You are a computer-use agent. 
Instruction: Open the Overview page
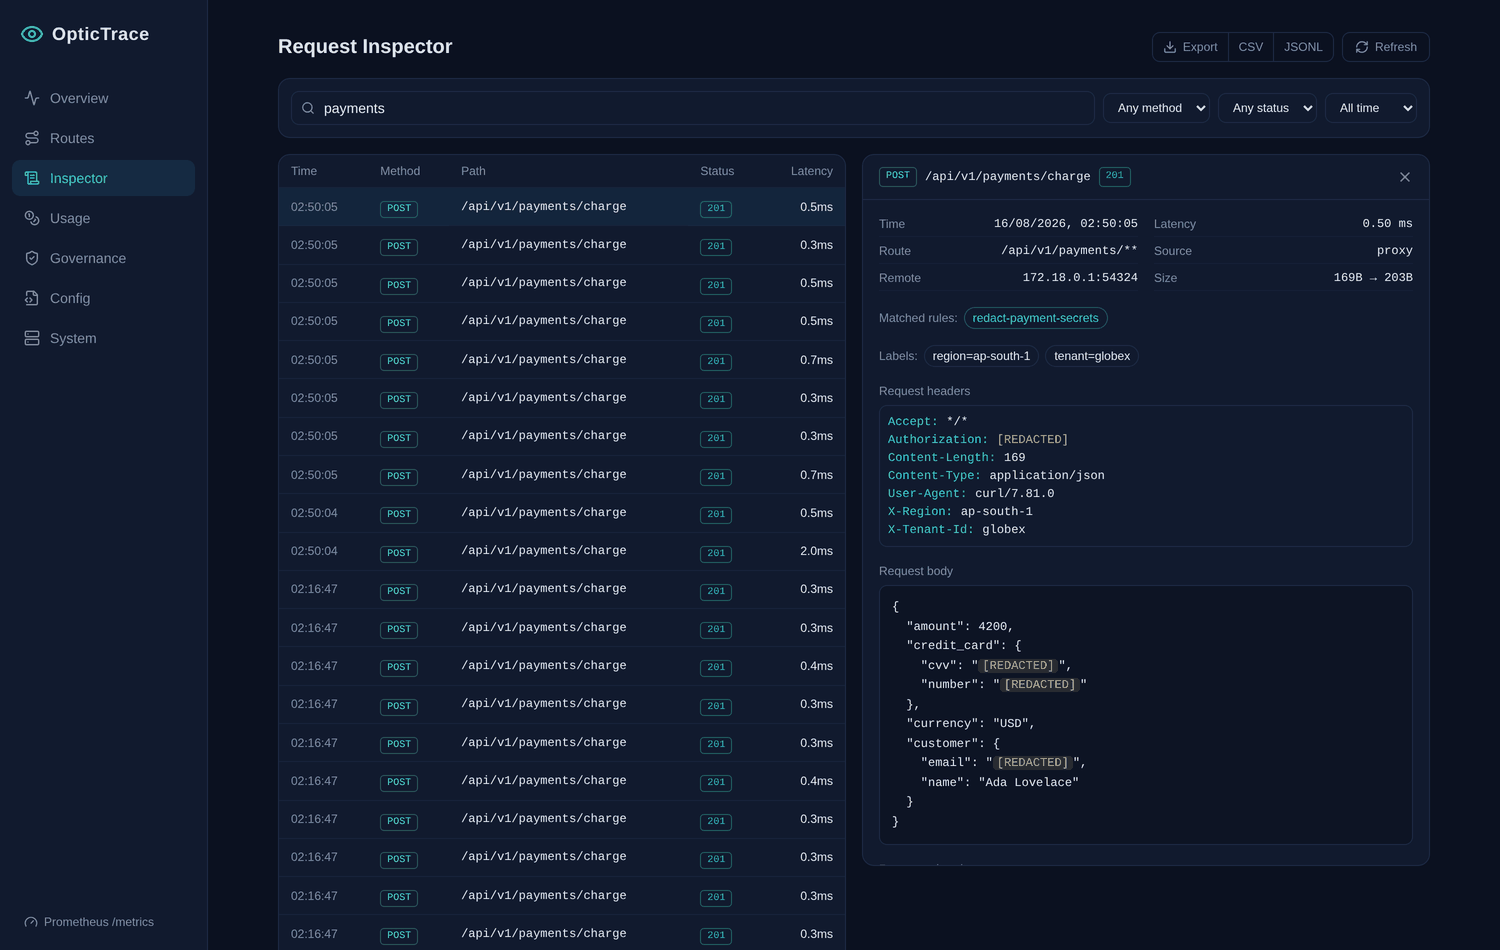point(103,98)
